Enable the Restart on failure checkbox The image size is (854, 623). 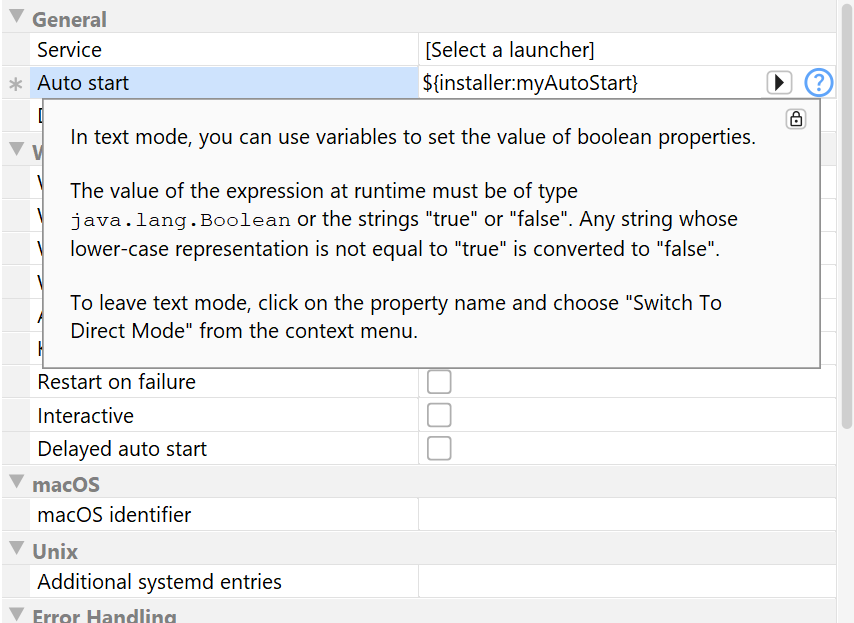[439, 382]
